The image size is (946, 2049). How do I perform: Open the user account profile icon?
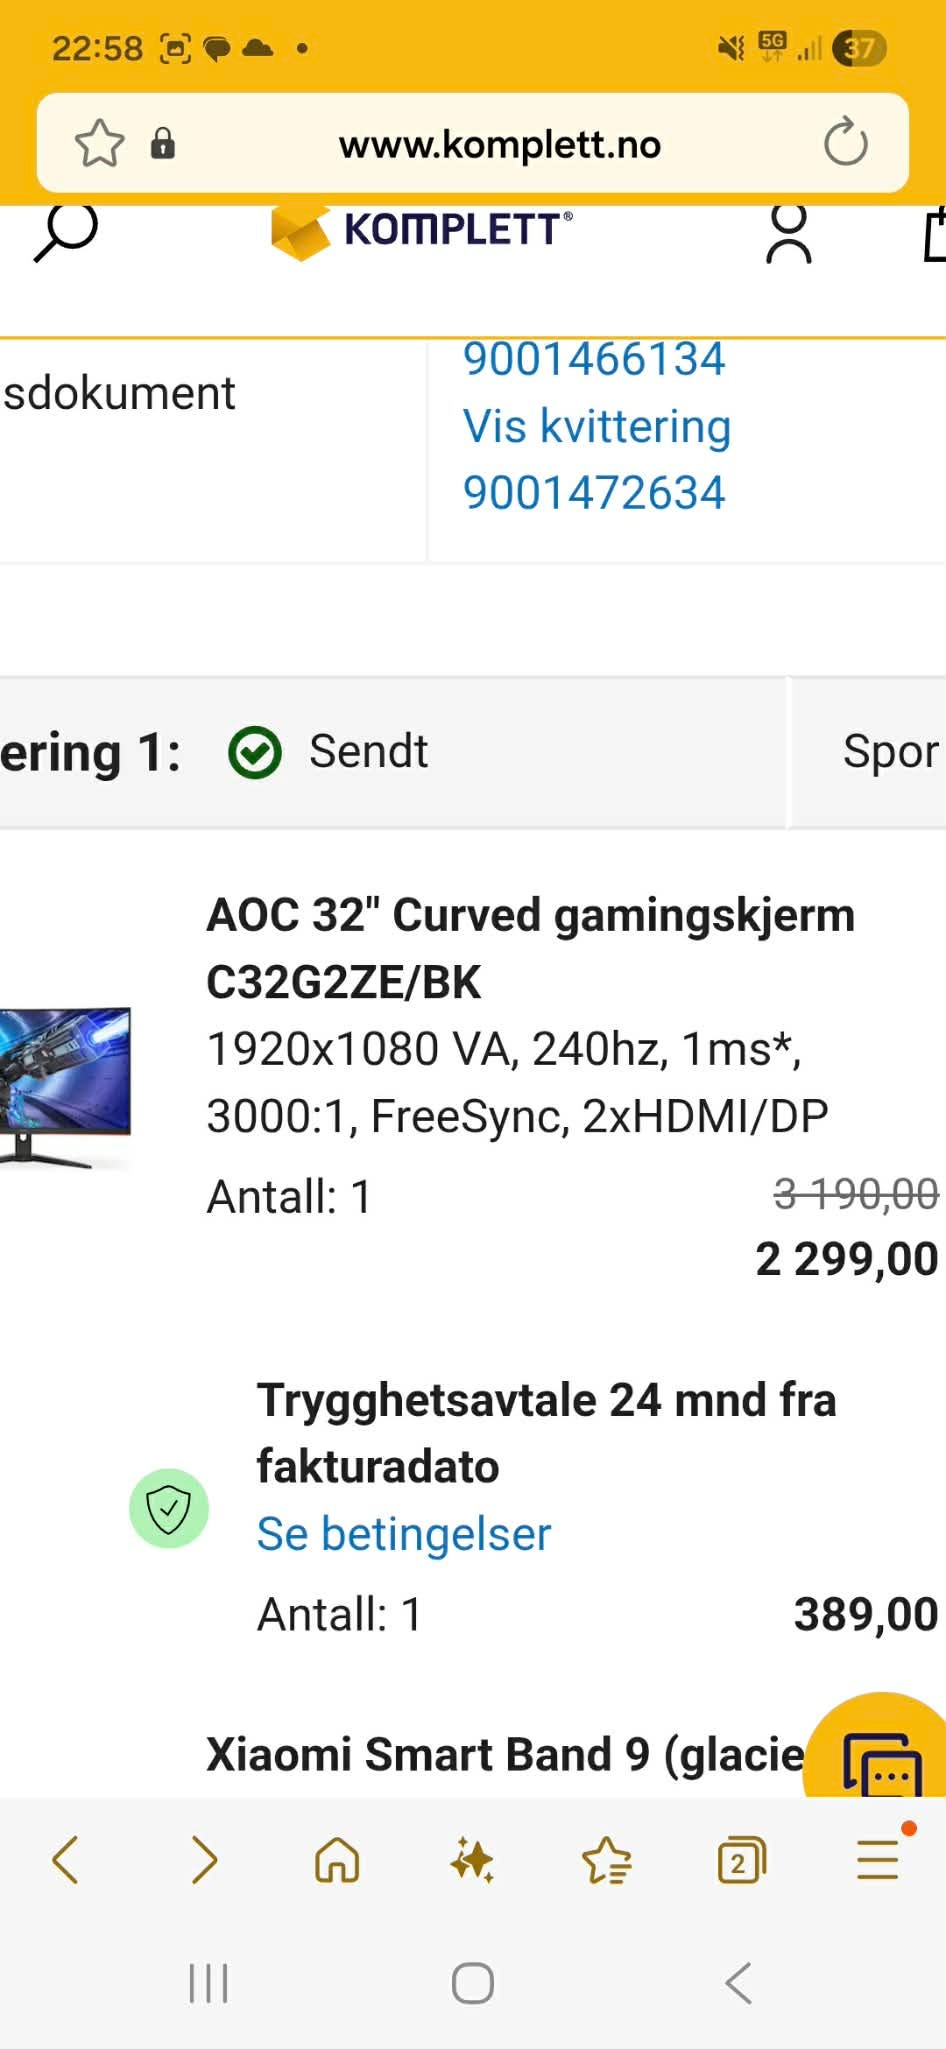[789, 234]
